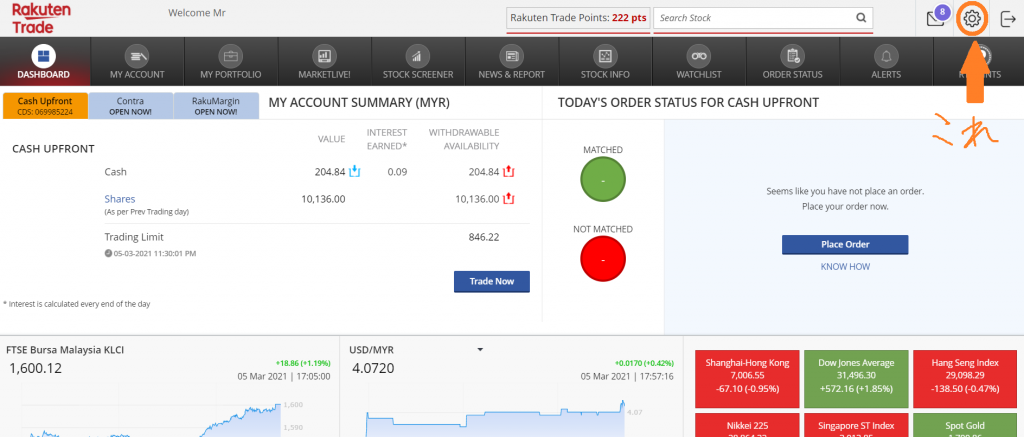Screen dimensions: 1024x437
Task: Click the KLCI value 1,600.12
Action: (x=35, y=368)
